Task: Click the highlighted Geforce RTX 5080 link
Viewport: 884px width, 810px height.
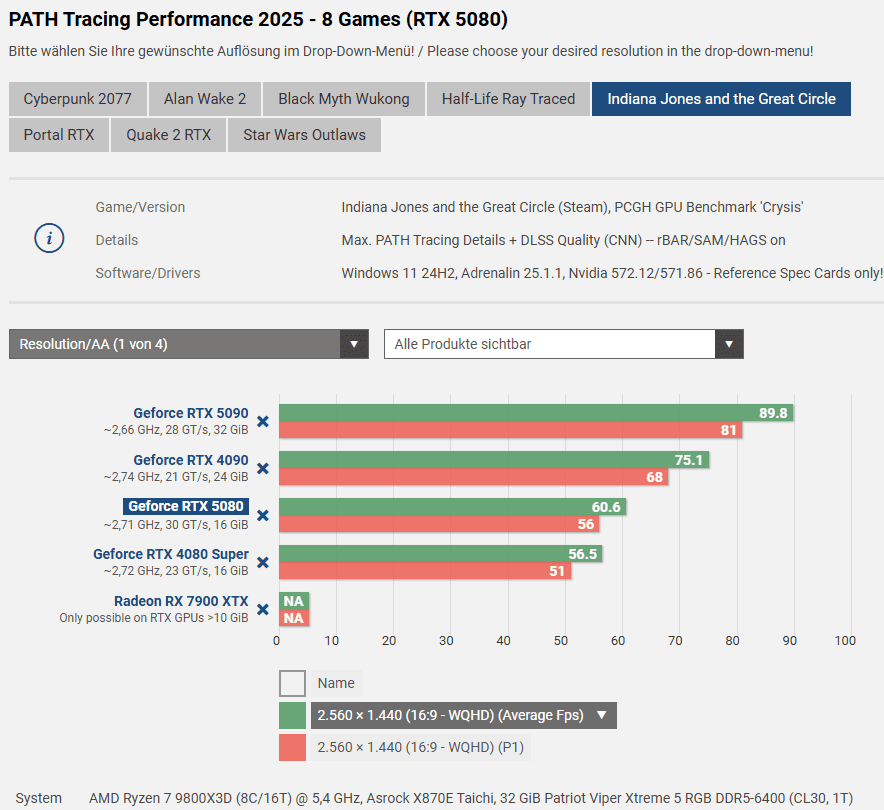Action: pyautogui.click(x=186, y=506)
